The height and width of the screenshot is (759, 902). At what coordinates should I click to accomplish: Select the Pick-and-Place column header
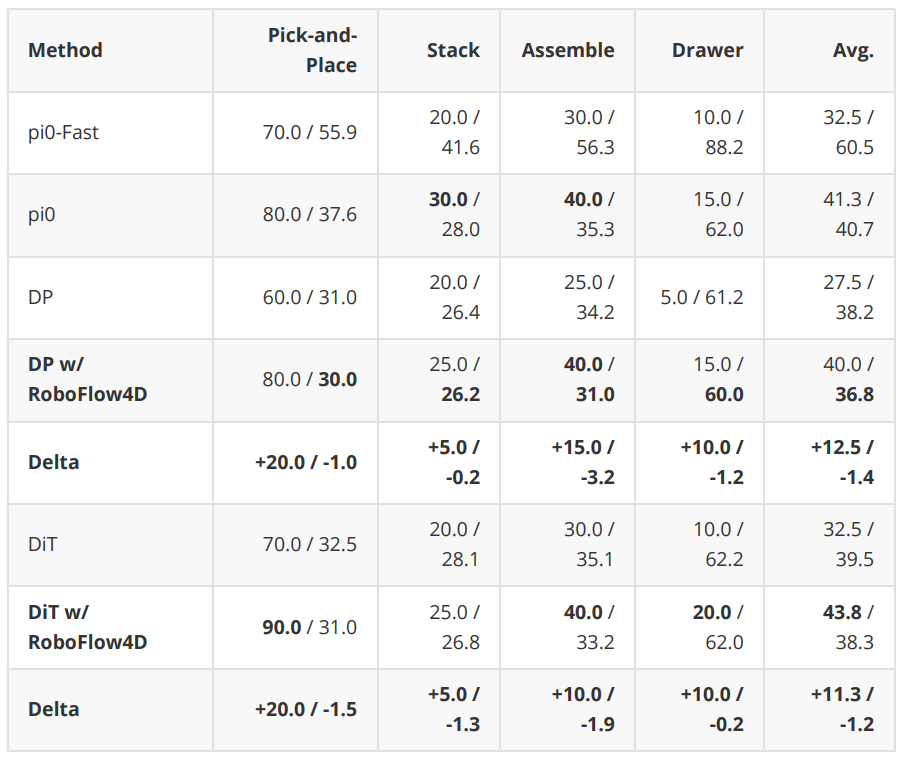312,50
